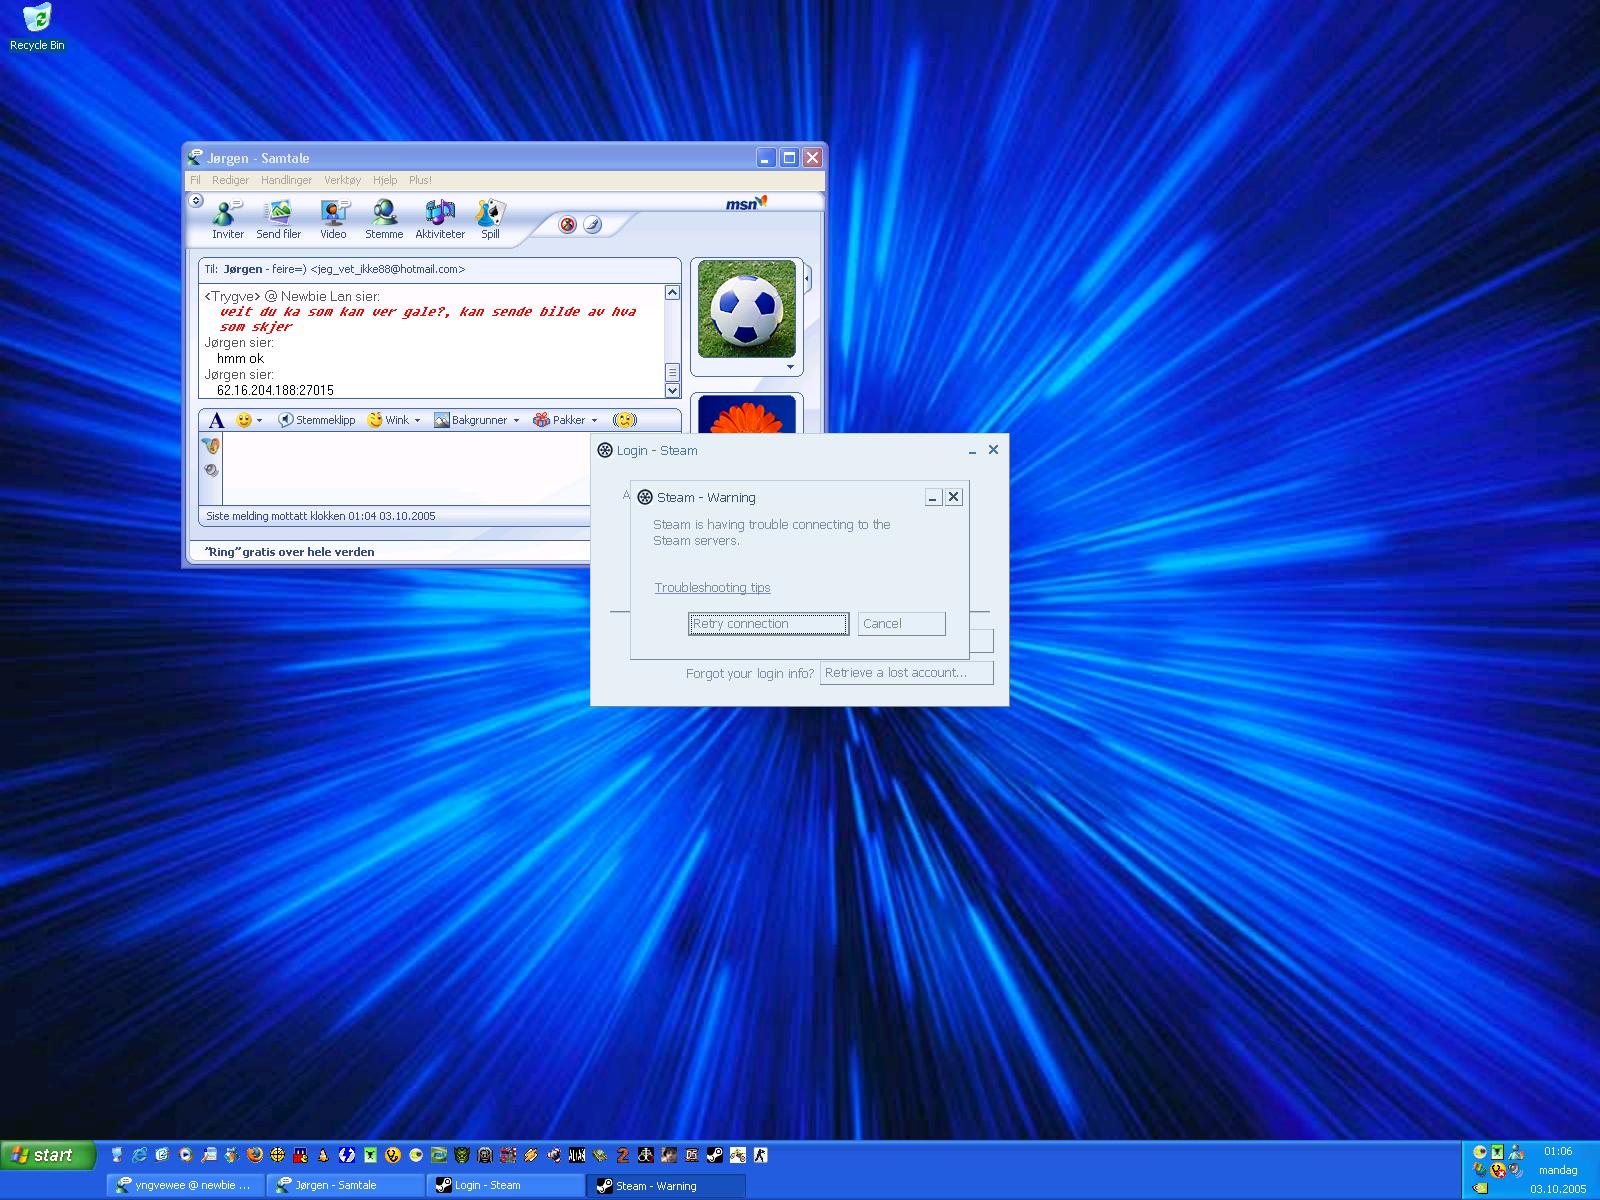Open the Recycle Bin desktop icon
This screenshot has height=1200, width=1600.
pos(37,27)
